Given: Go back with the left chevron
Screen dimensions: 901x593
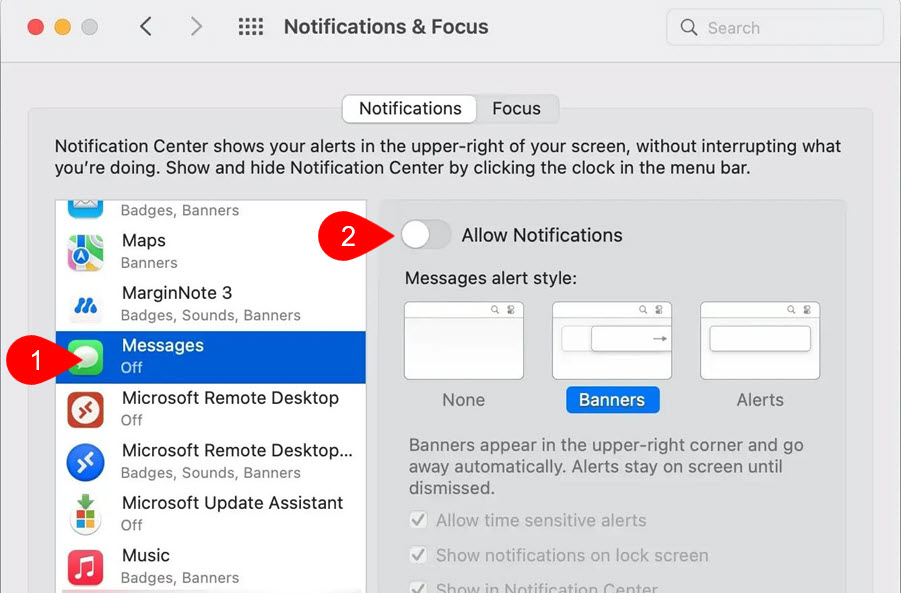Looking at the screenshot, I should (146, 26).
